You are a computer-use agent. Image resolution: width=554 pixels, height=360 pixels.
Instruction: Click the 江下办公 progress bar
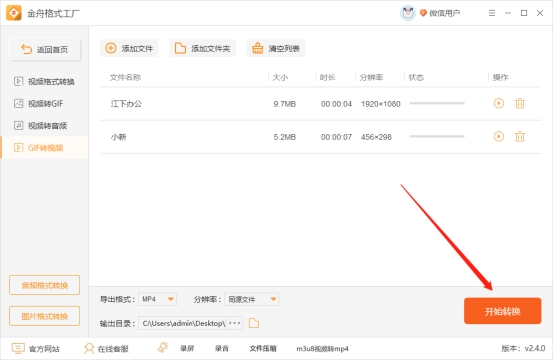tap(437, 103)
